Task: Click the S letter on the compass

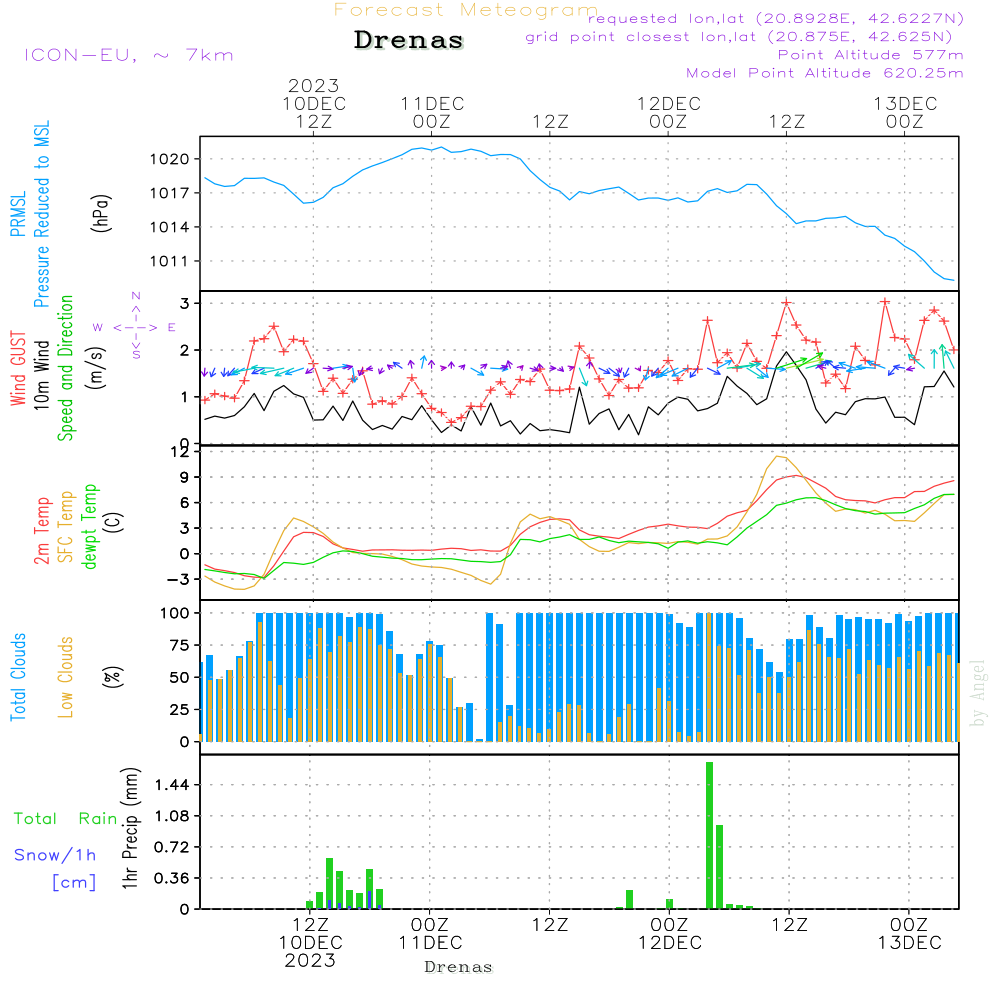Action: (x=135, y=355)
